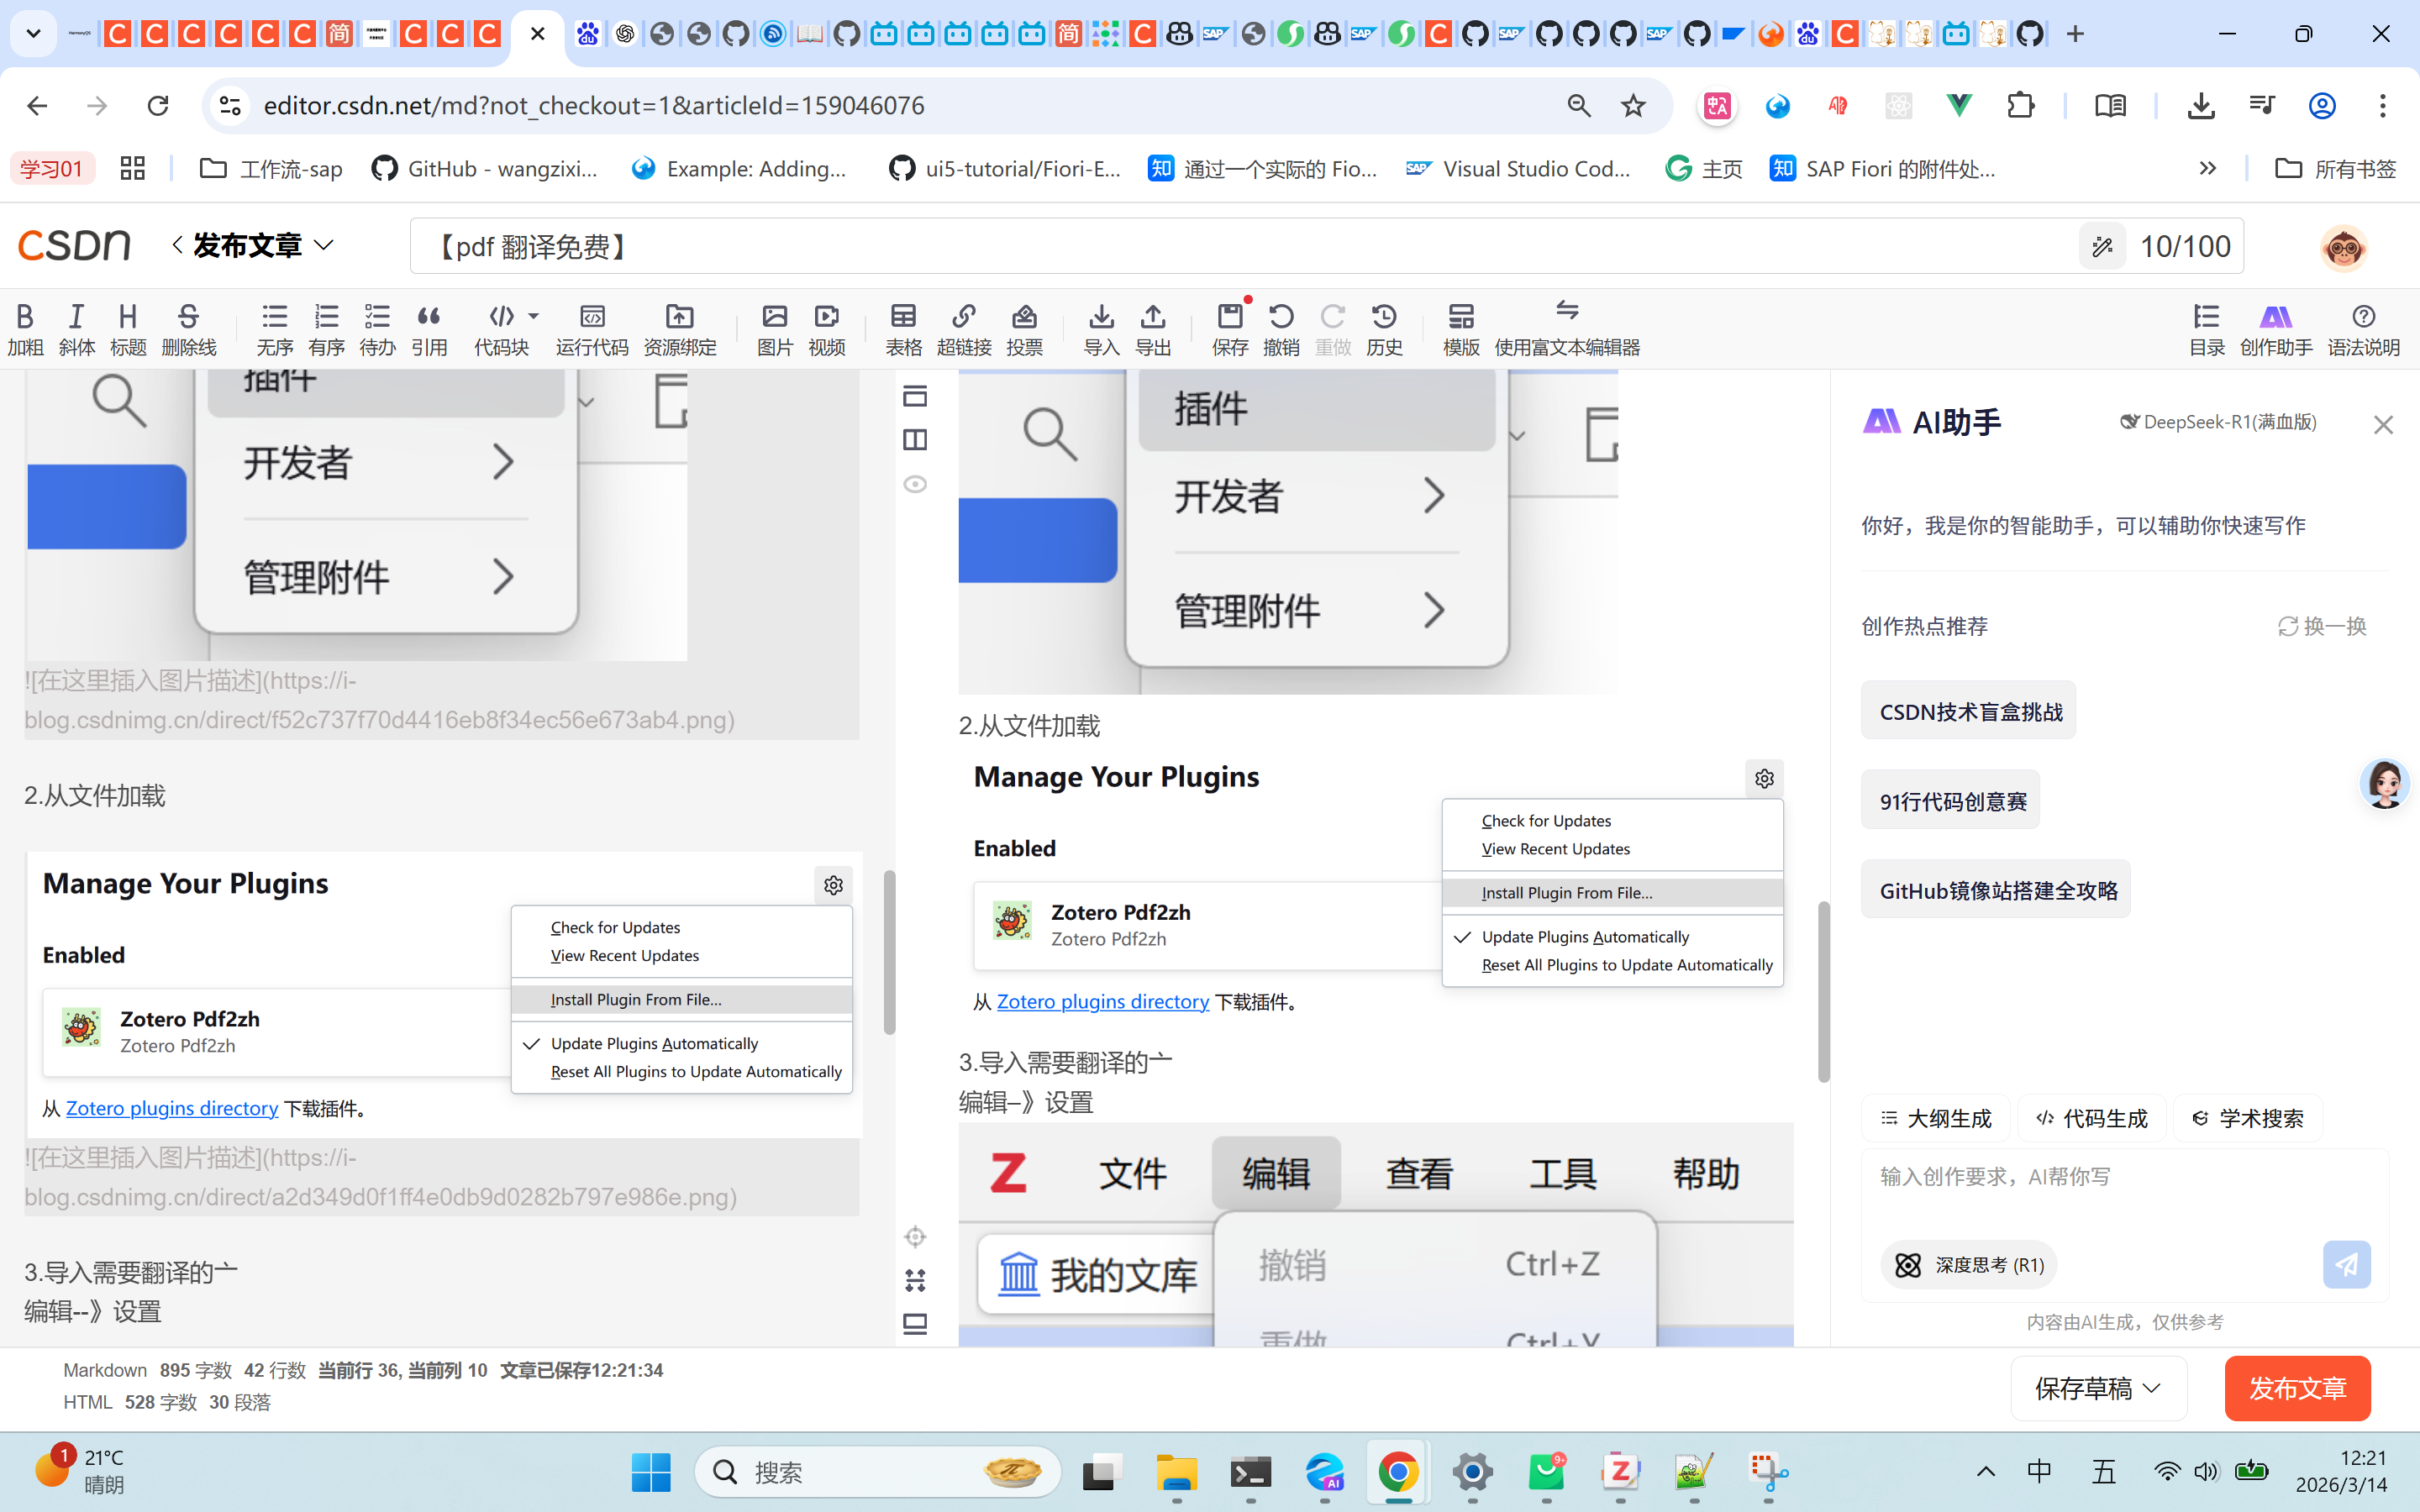Select the 学术搜索 AI option
Viewport: 2420px width, 1512px height.
point(2247,1118)
